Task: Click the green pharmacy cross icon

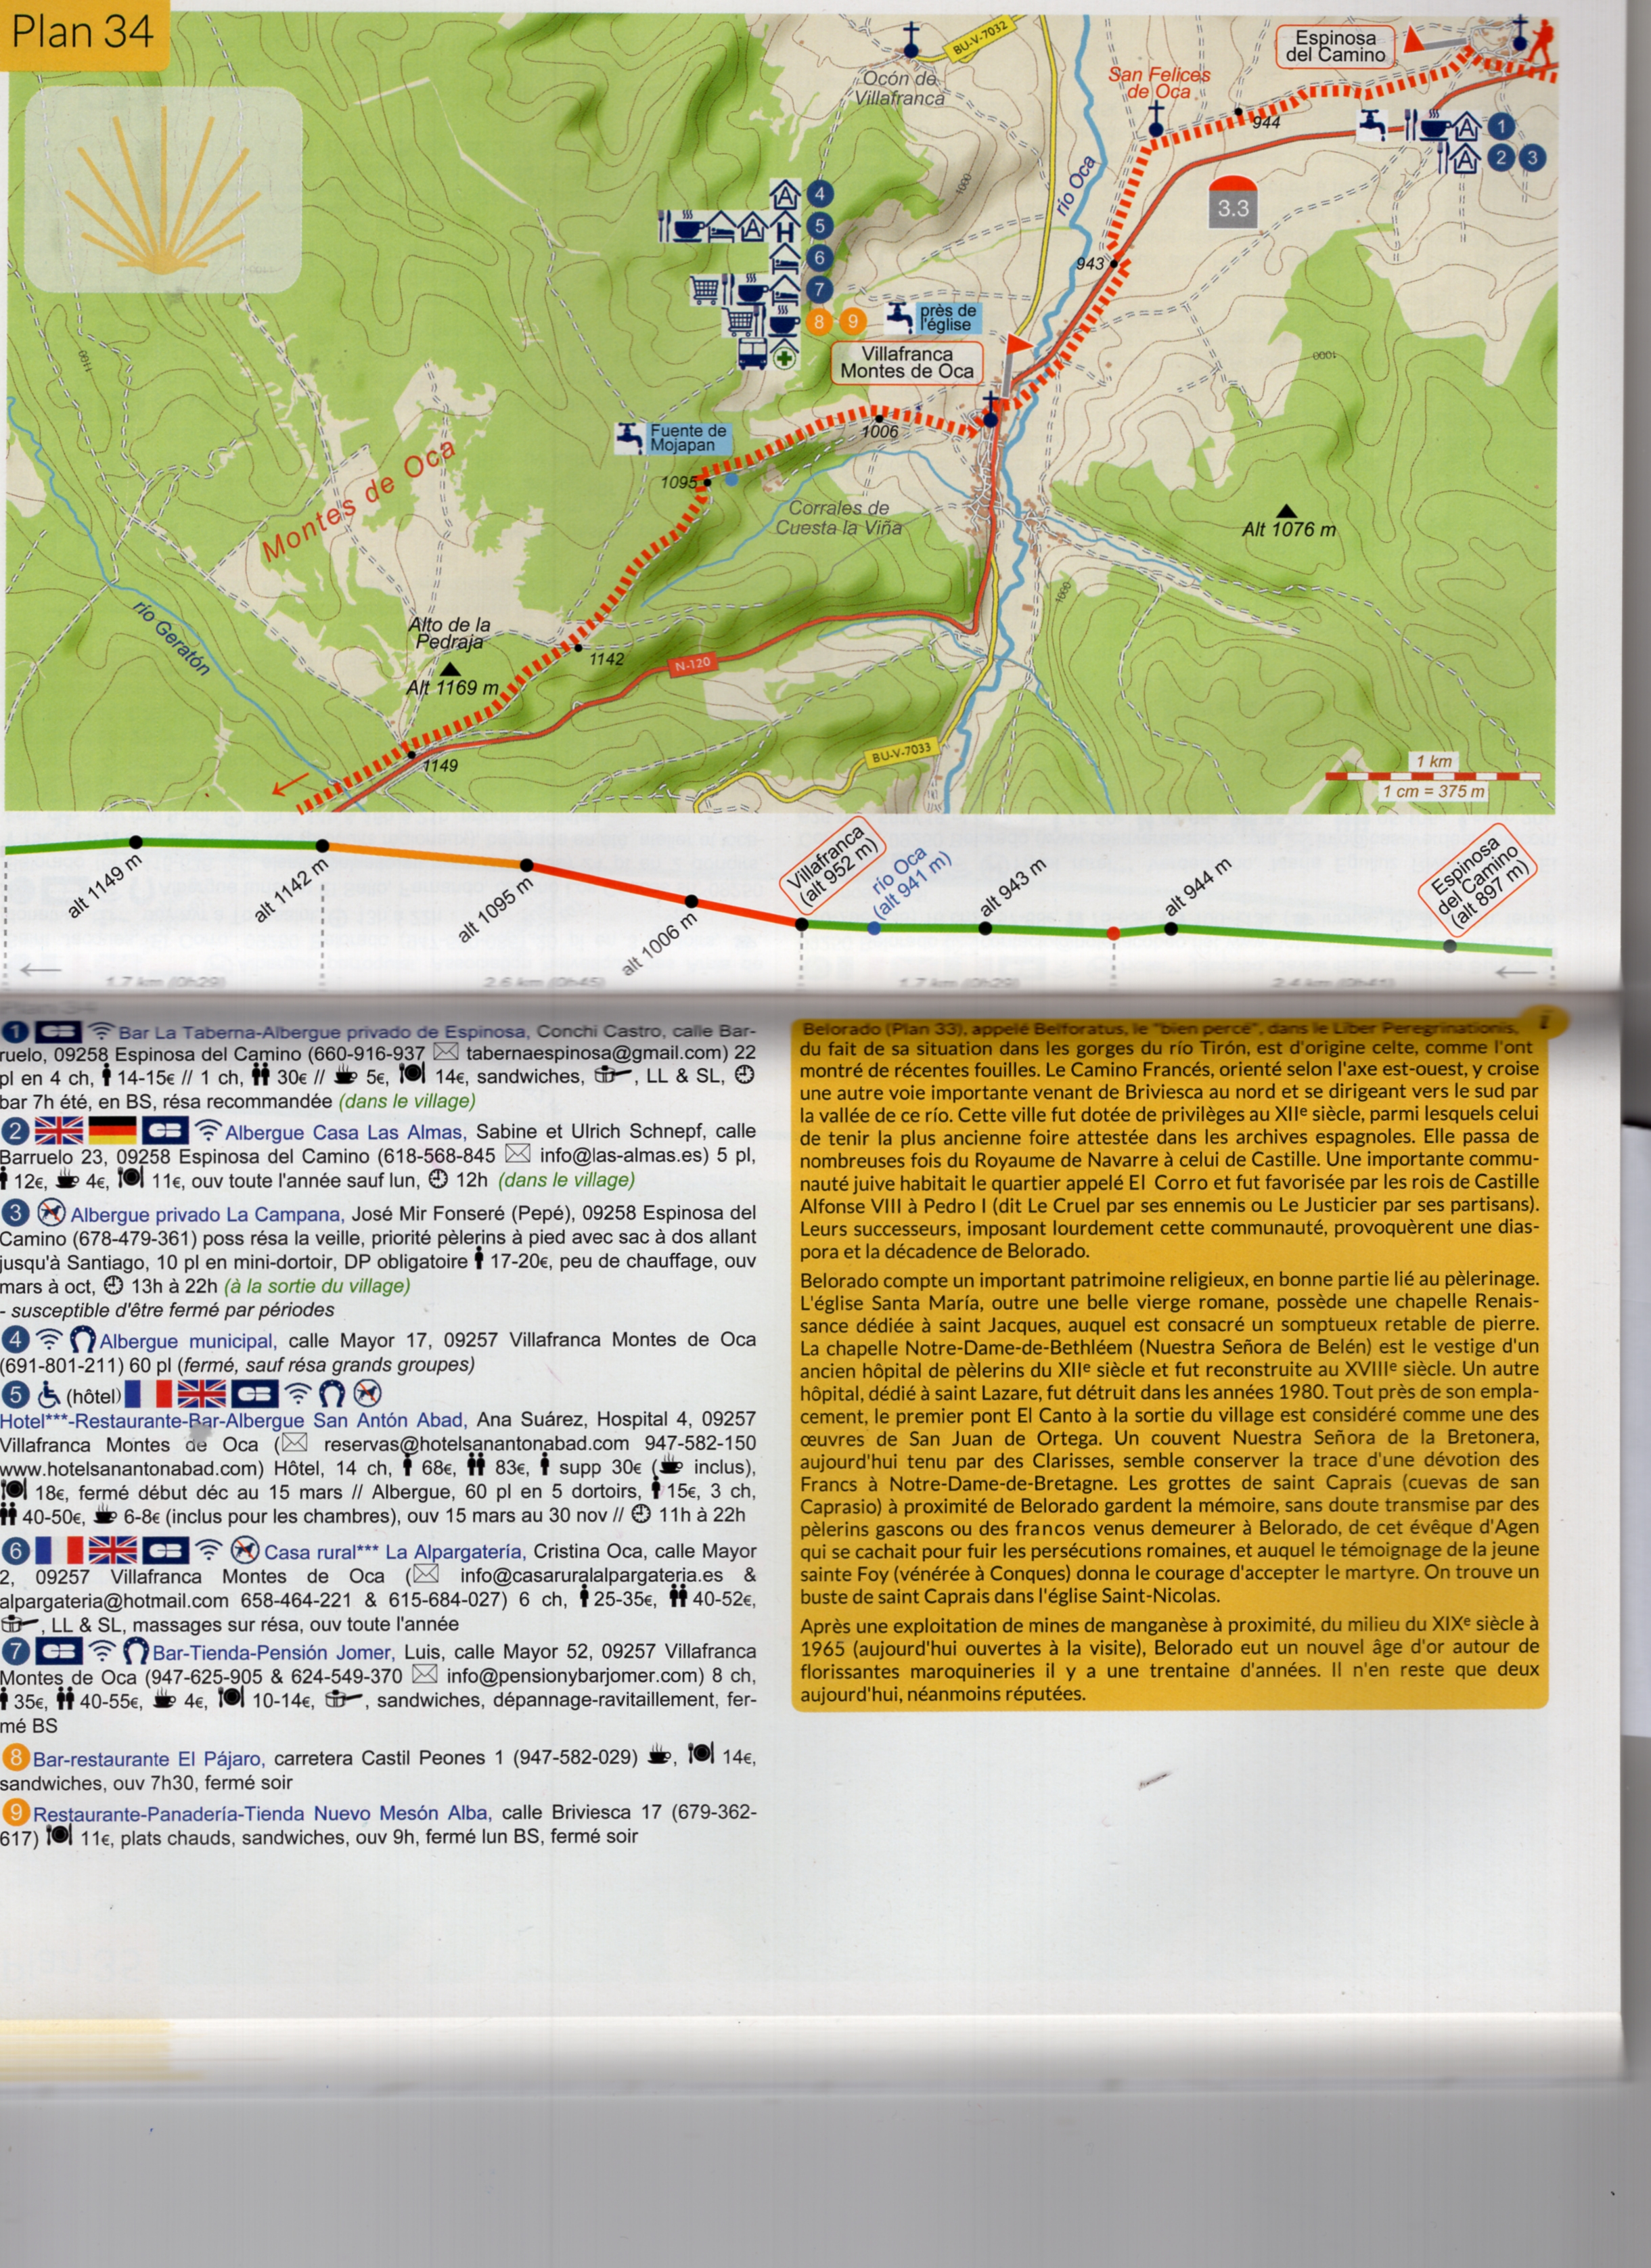Action: 785,357
